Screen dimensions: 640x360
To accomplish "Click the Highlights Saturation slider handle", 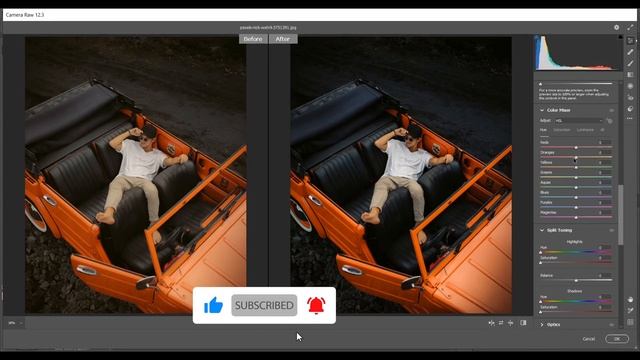I will point(540,263).
